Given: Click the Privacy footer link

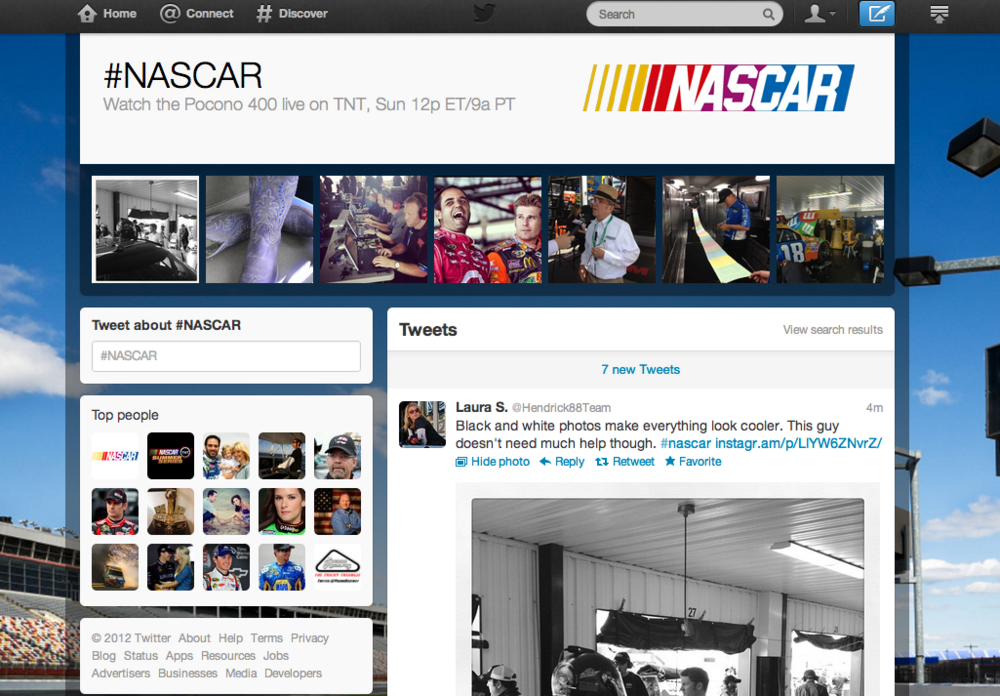Looking at the screenshot, I should (x=310, y=638).
